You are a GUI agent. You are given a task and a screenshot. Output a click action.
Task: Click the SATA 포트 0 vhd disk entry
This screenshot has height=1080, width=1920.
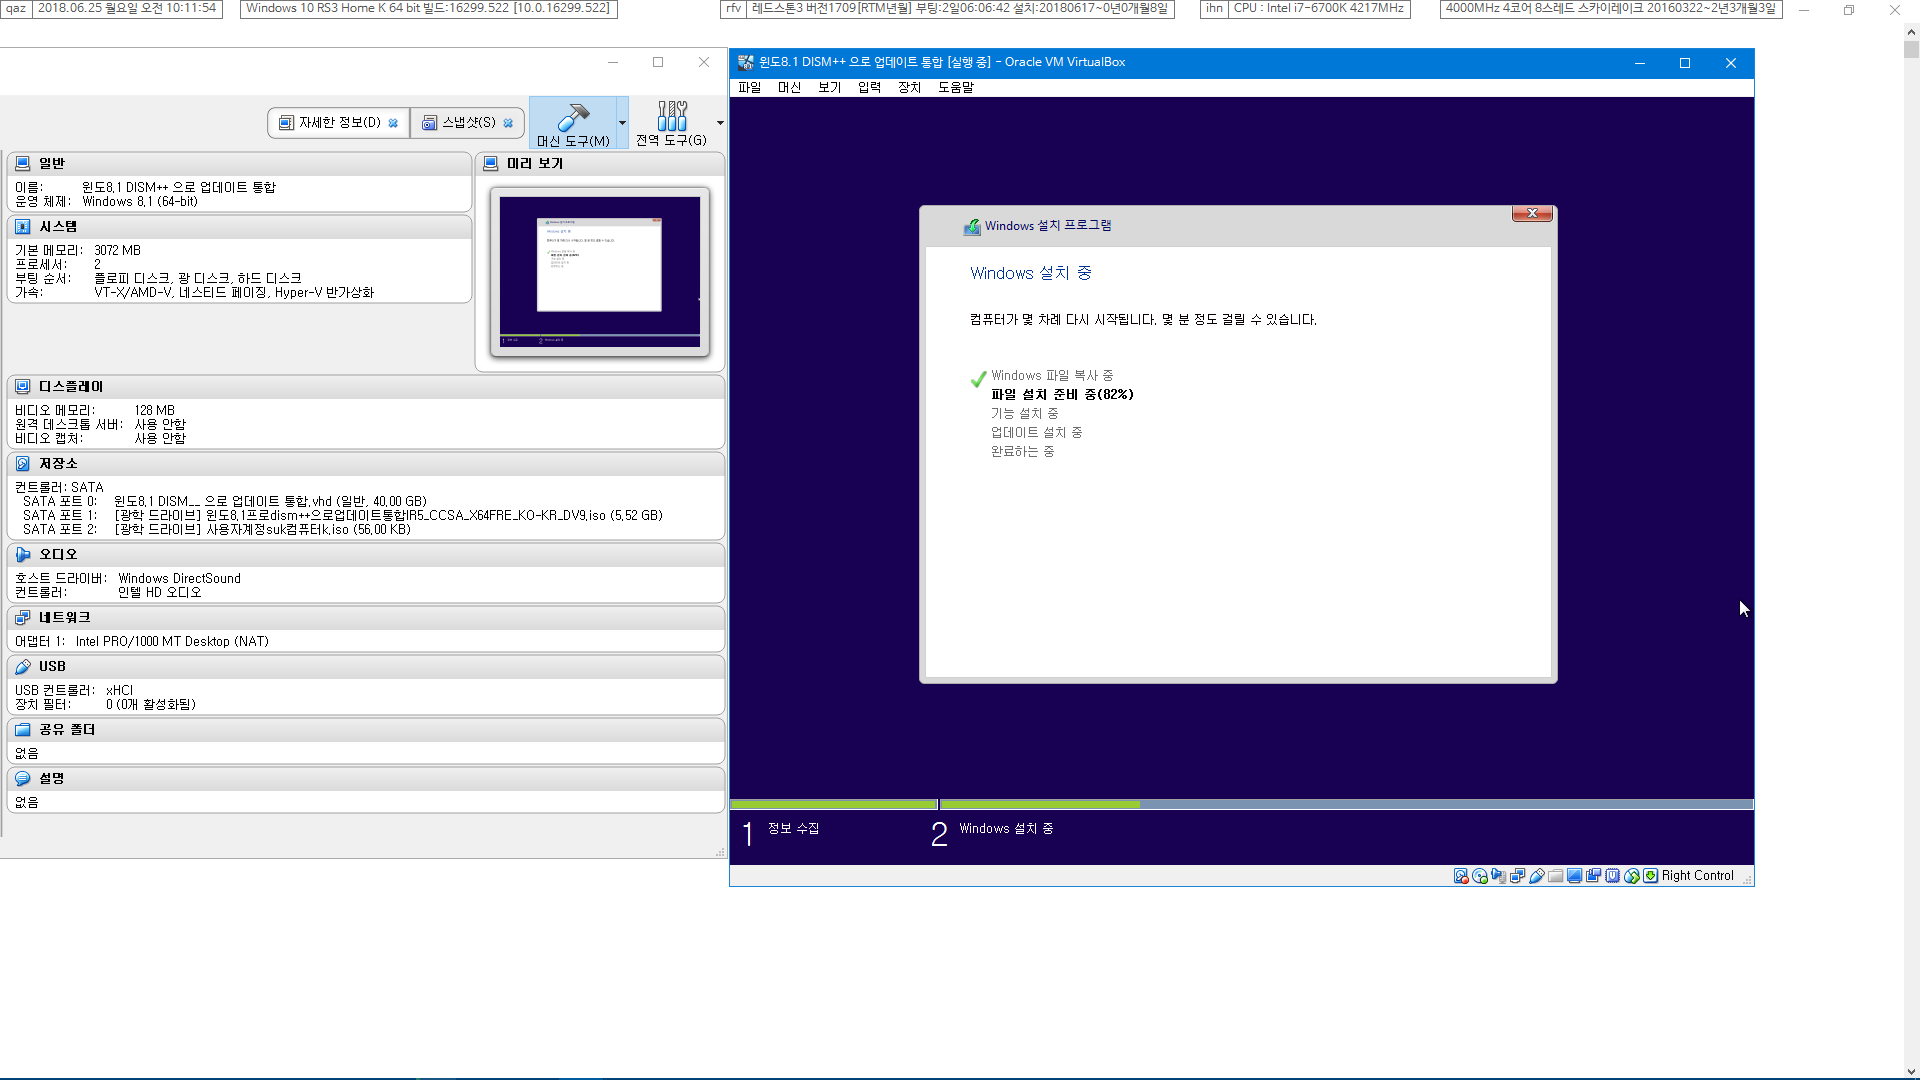click(x=270, y=502)
